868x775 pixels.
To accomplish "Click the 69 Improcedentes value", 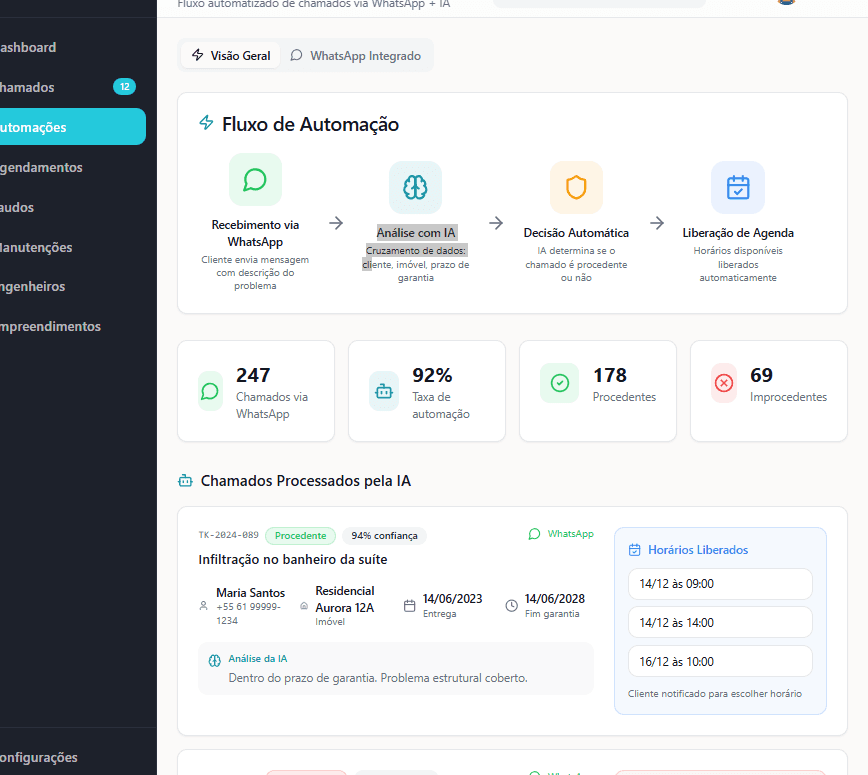I will pyautogui.click(x=761, y=375).
